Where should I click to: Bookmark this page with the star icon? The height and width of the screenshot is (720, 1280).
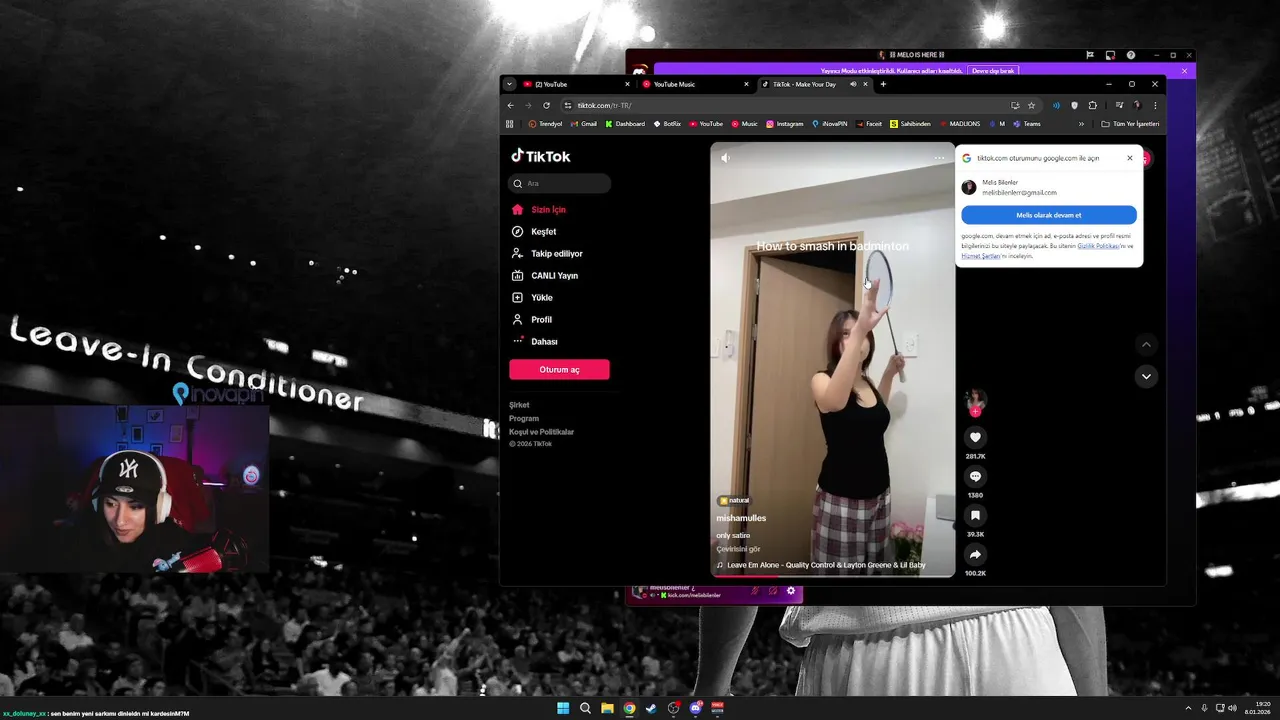point(1031,105)
